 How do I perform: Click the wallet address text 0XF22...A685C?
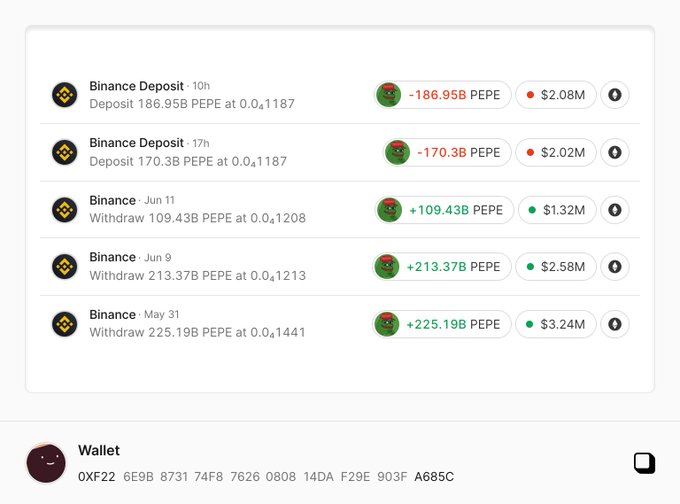[x=265, y=477]
